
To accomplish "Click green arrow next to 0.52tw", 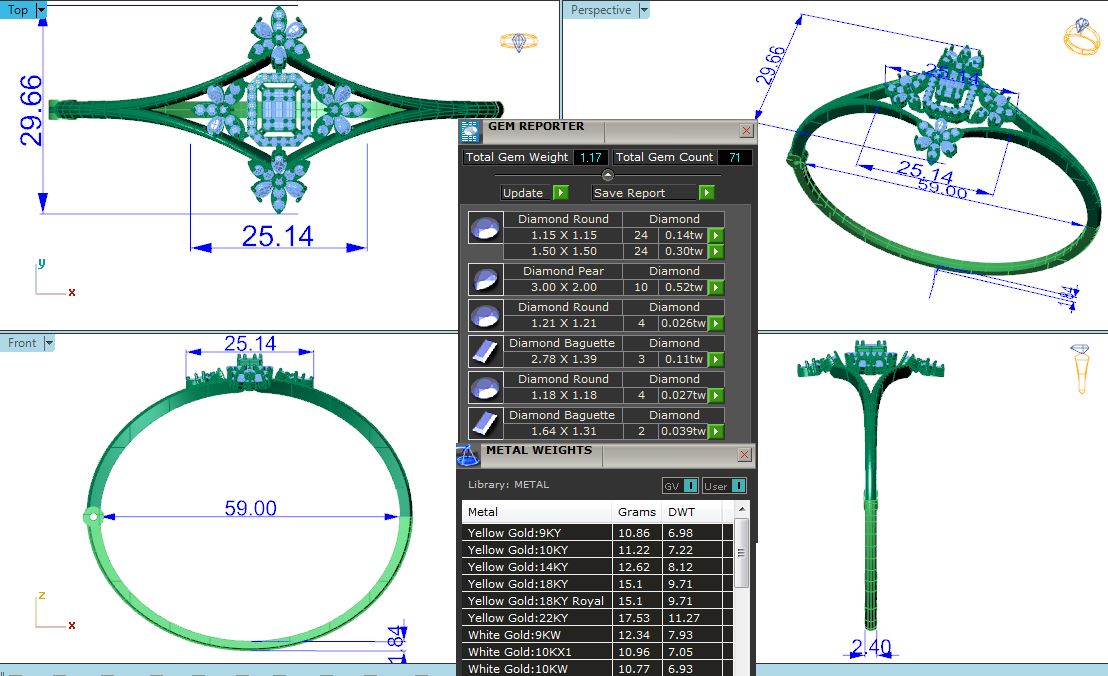I will (715, 288).
